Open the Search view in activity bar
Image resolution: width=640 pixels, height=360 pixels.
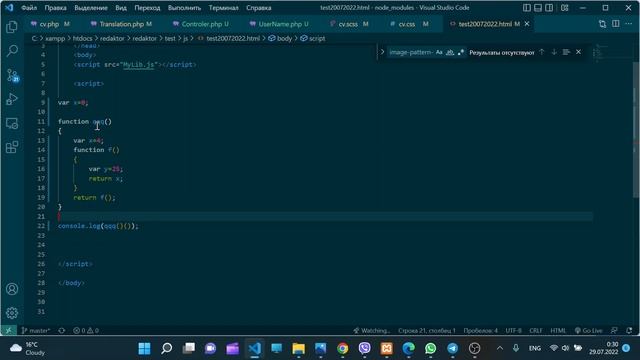point(12,51)
